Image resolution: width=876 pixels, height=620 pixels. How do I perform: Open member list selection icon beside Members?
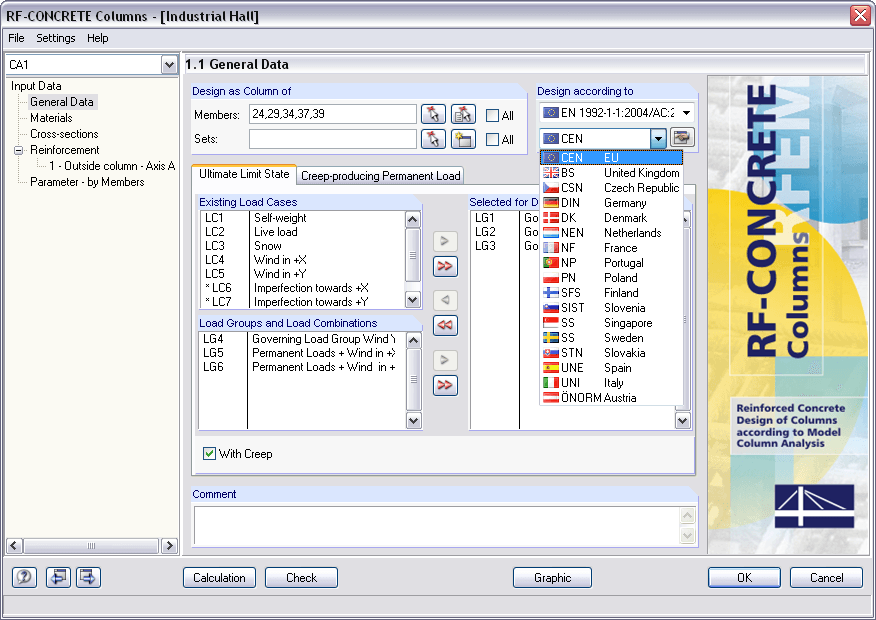tap(463, 115)
